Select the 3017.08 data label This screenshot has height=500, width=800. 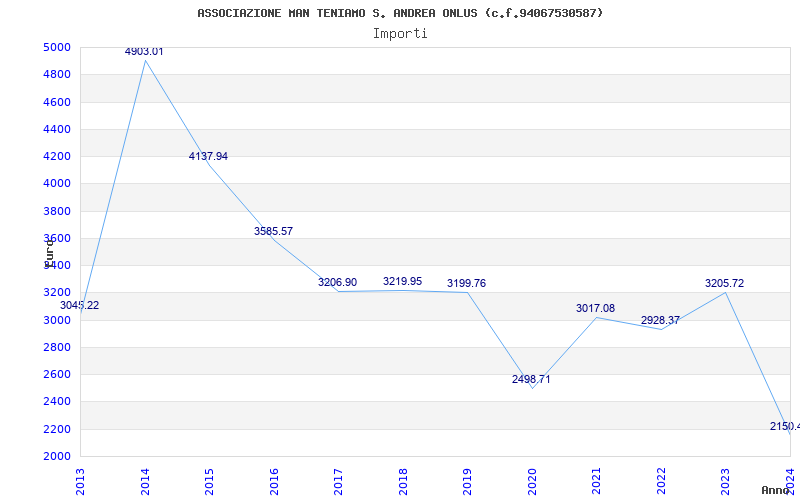tap(595, 308)
